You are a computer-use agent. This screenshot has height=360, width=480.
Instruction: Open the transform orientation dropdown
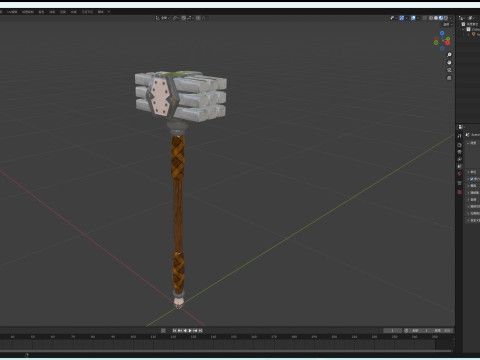(x=162, y=18)
